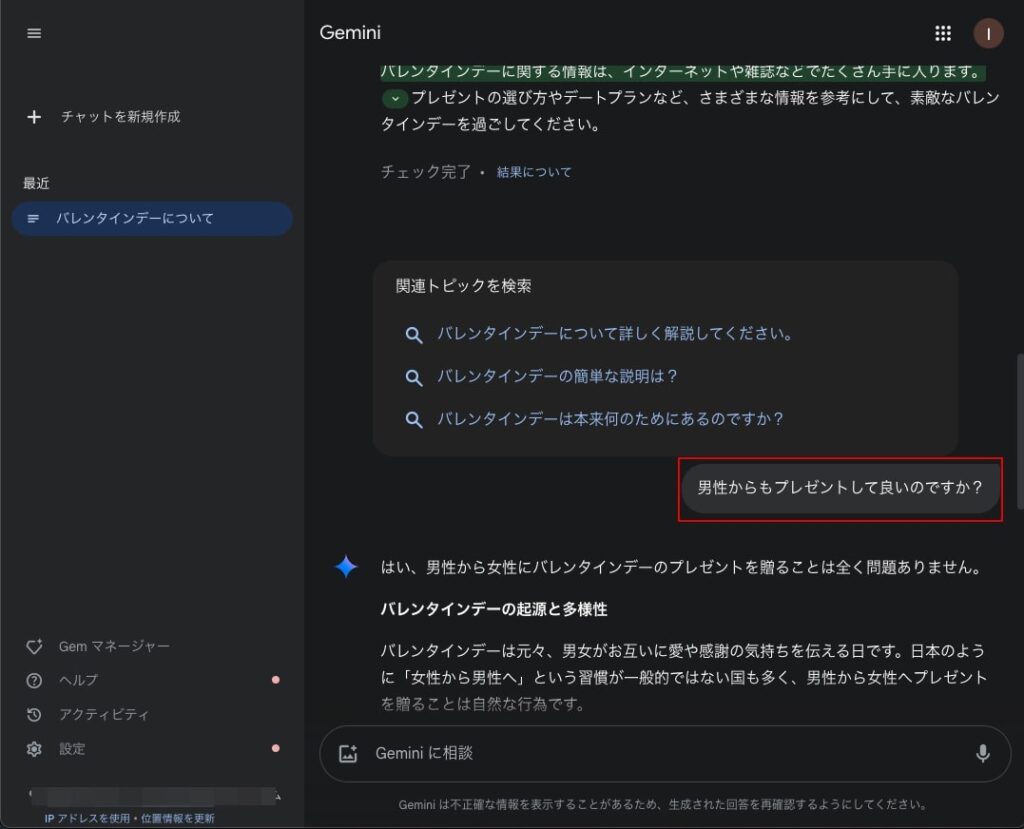Click search icon beside 本来何のために suggestion
1024x829 pixels.
point(413,419)
